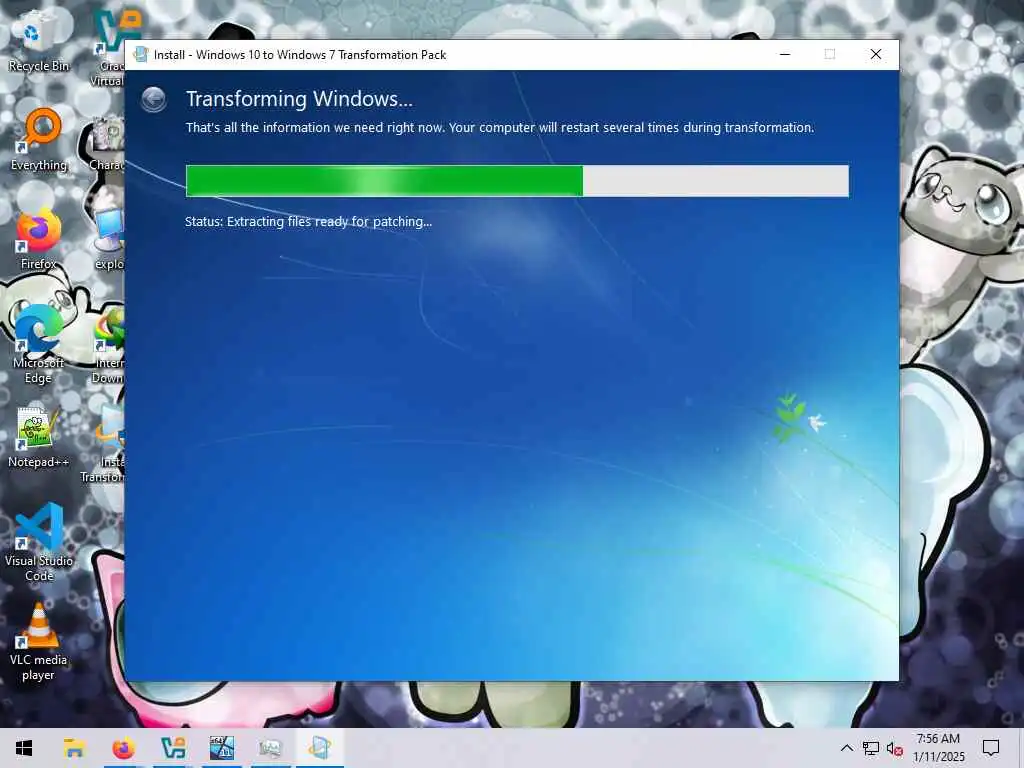Select the Notepad++ desktop shortcut
The height and width of the screenshot is (768, 1024).
point(39,437)
